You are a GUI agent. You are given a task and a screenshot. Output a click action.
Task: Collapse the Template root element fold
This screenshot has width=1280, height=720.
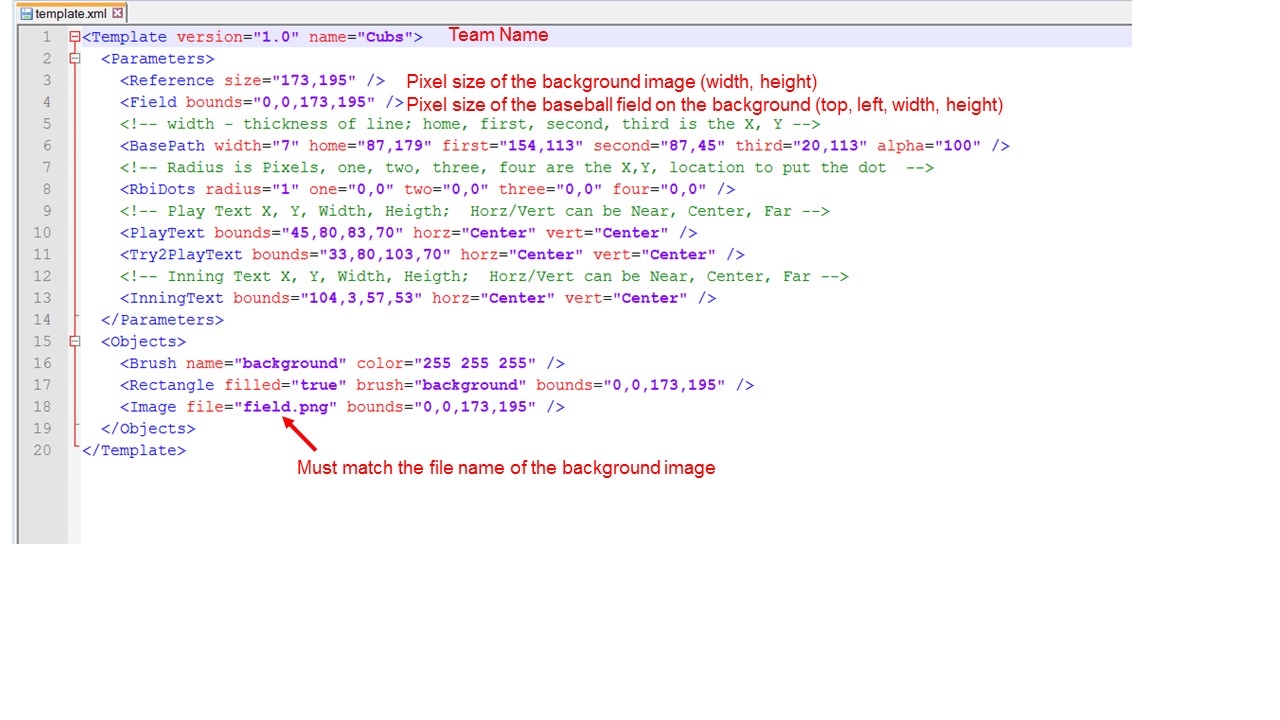pos(74,36)
